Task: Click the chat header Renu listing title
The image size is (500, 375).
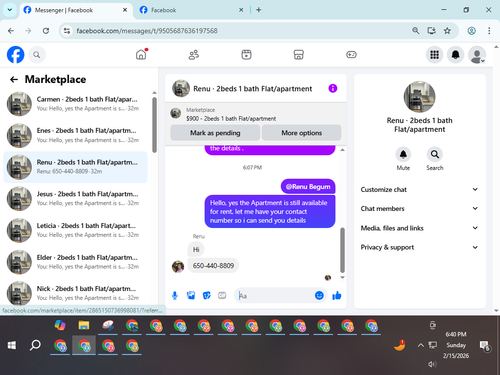Action: pyautogui.click(x=253, y=89)
